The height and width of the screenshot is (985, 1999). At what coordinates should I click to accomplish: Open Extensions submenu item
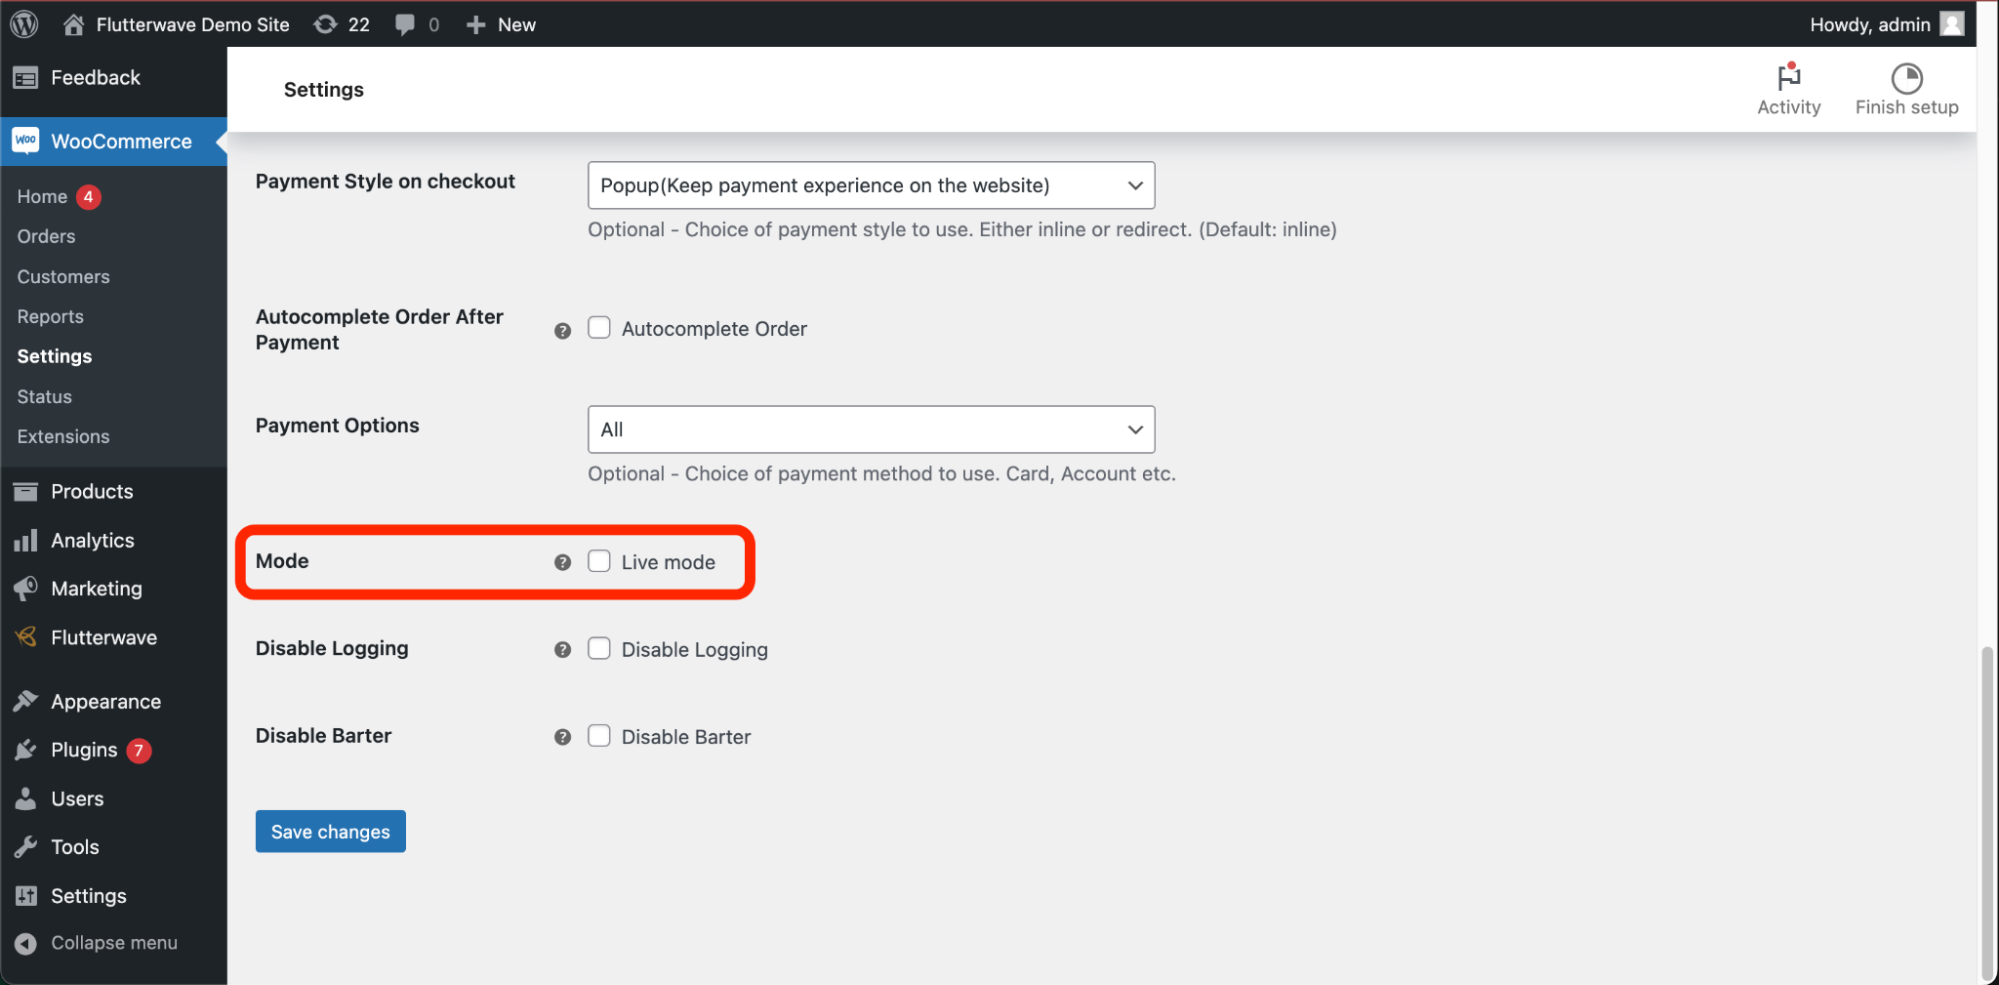(x=63, y=436)
